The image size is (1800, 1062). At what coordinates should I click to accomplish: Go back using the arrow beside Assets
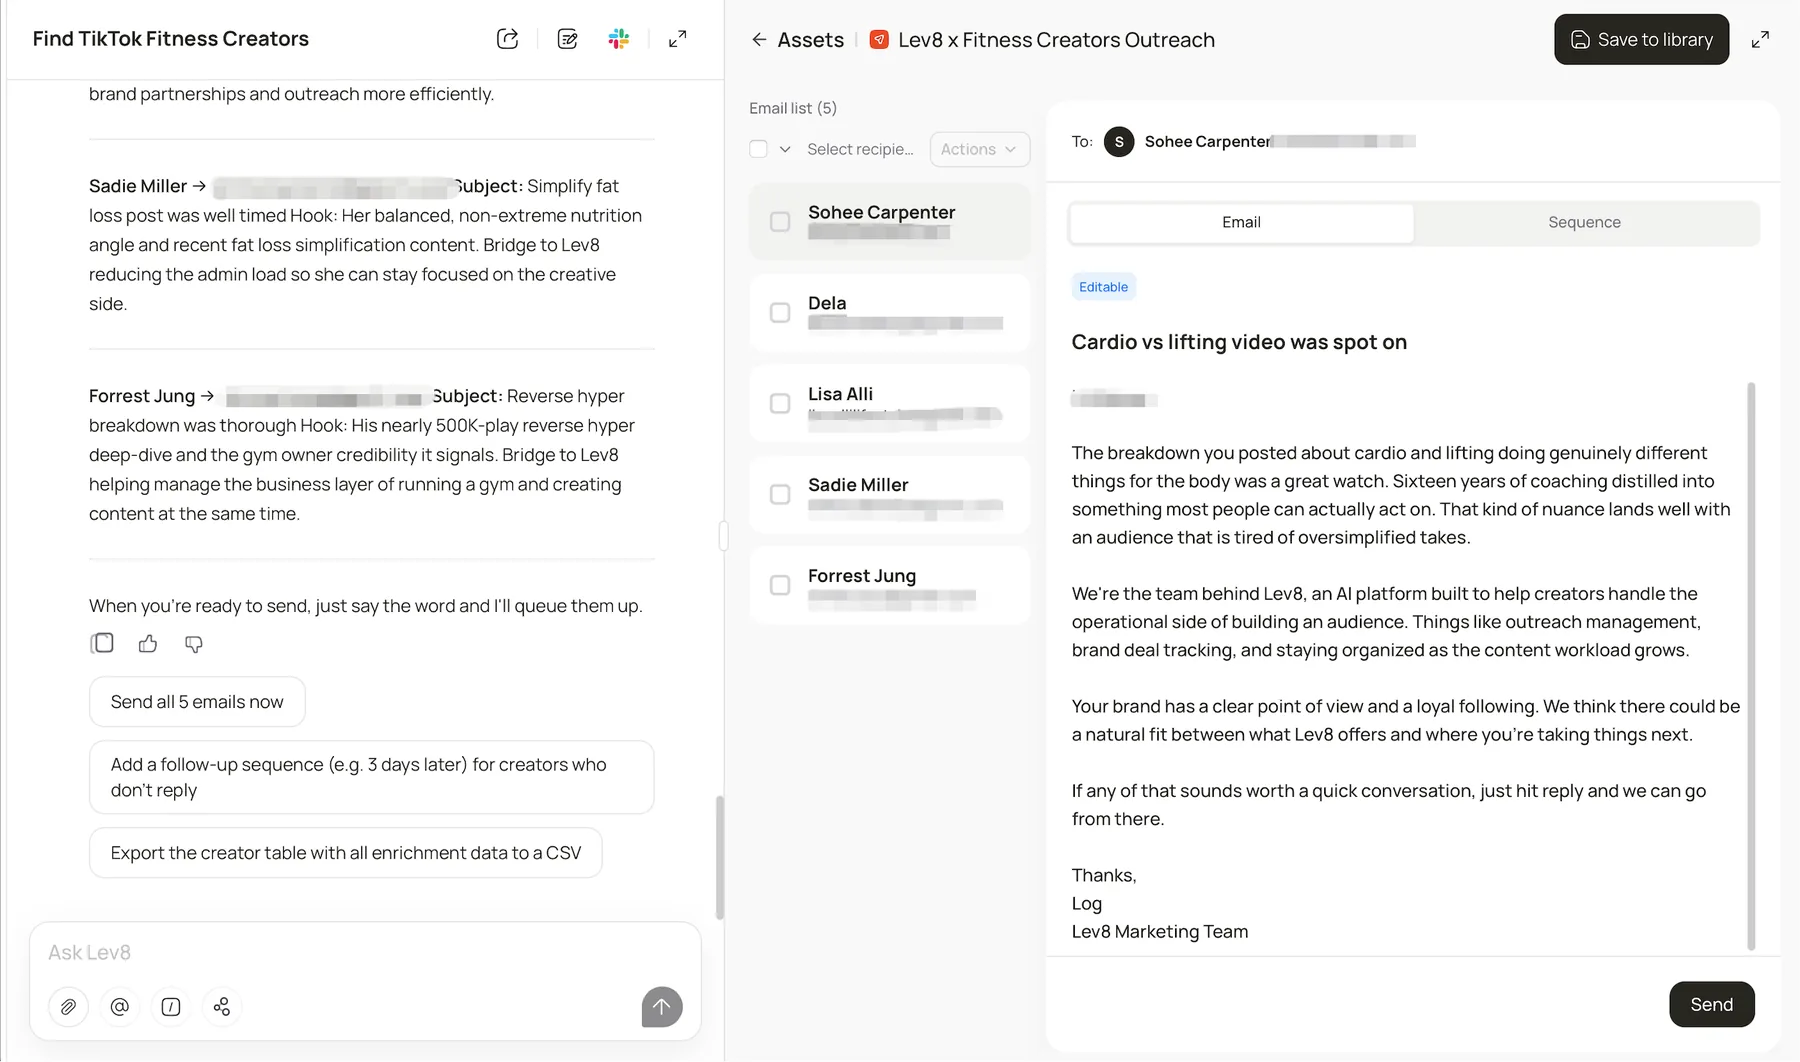[x=759, y=40]
